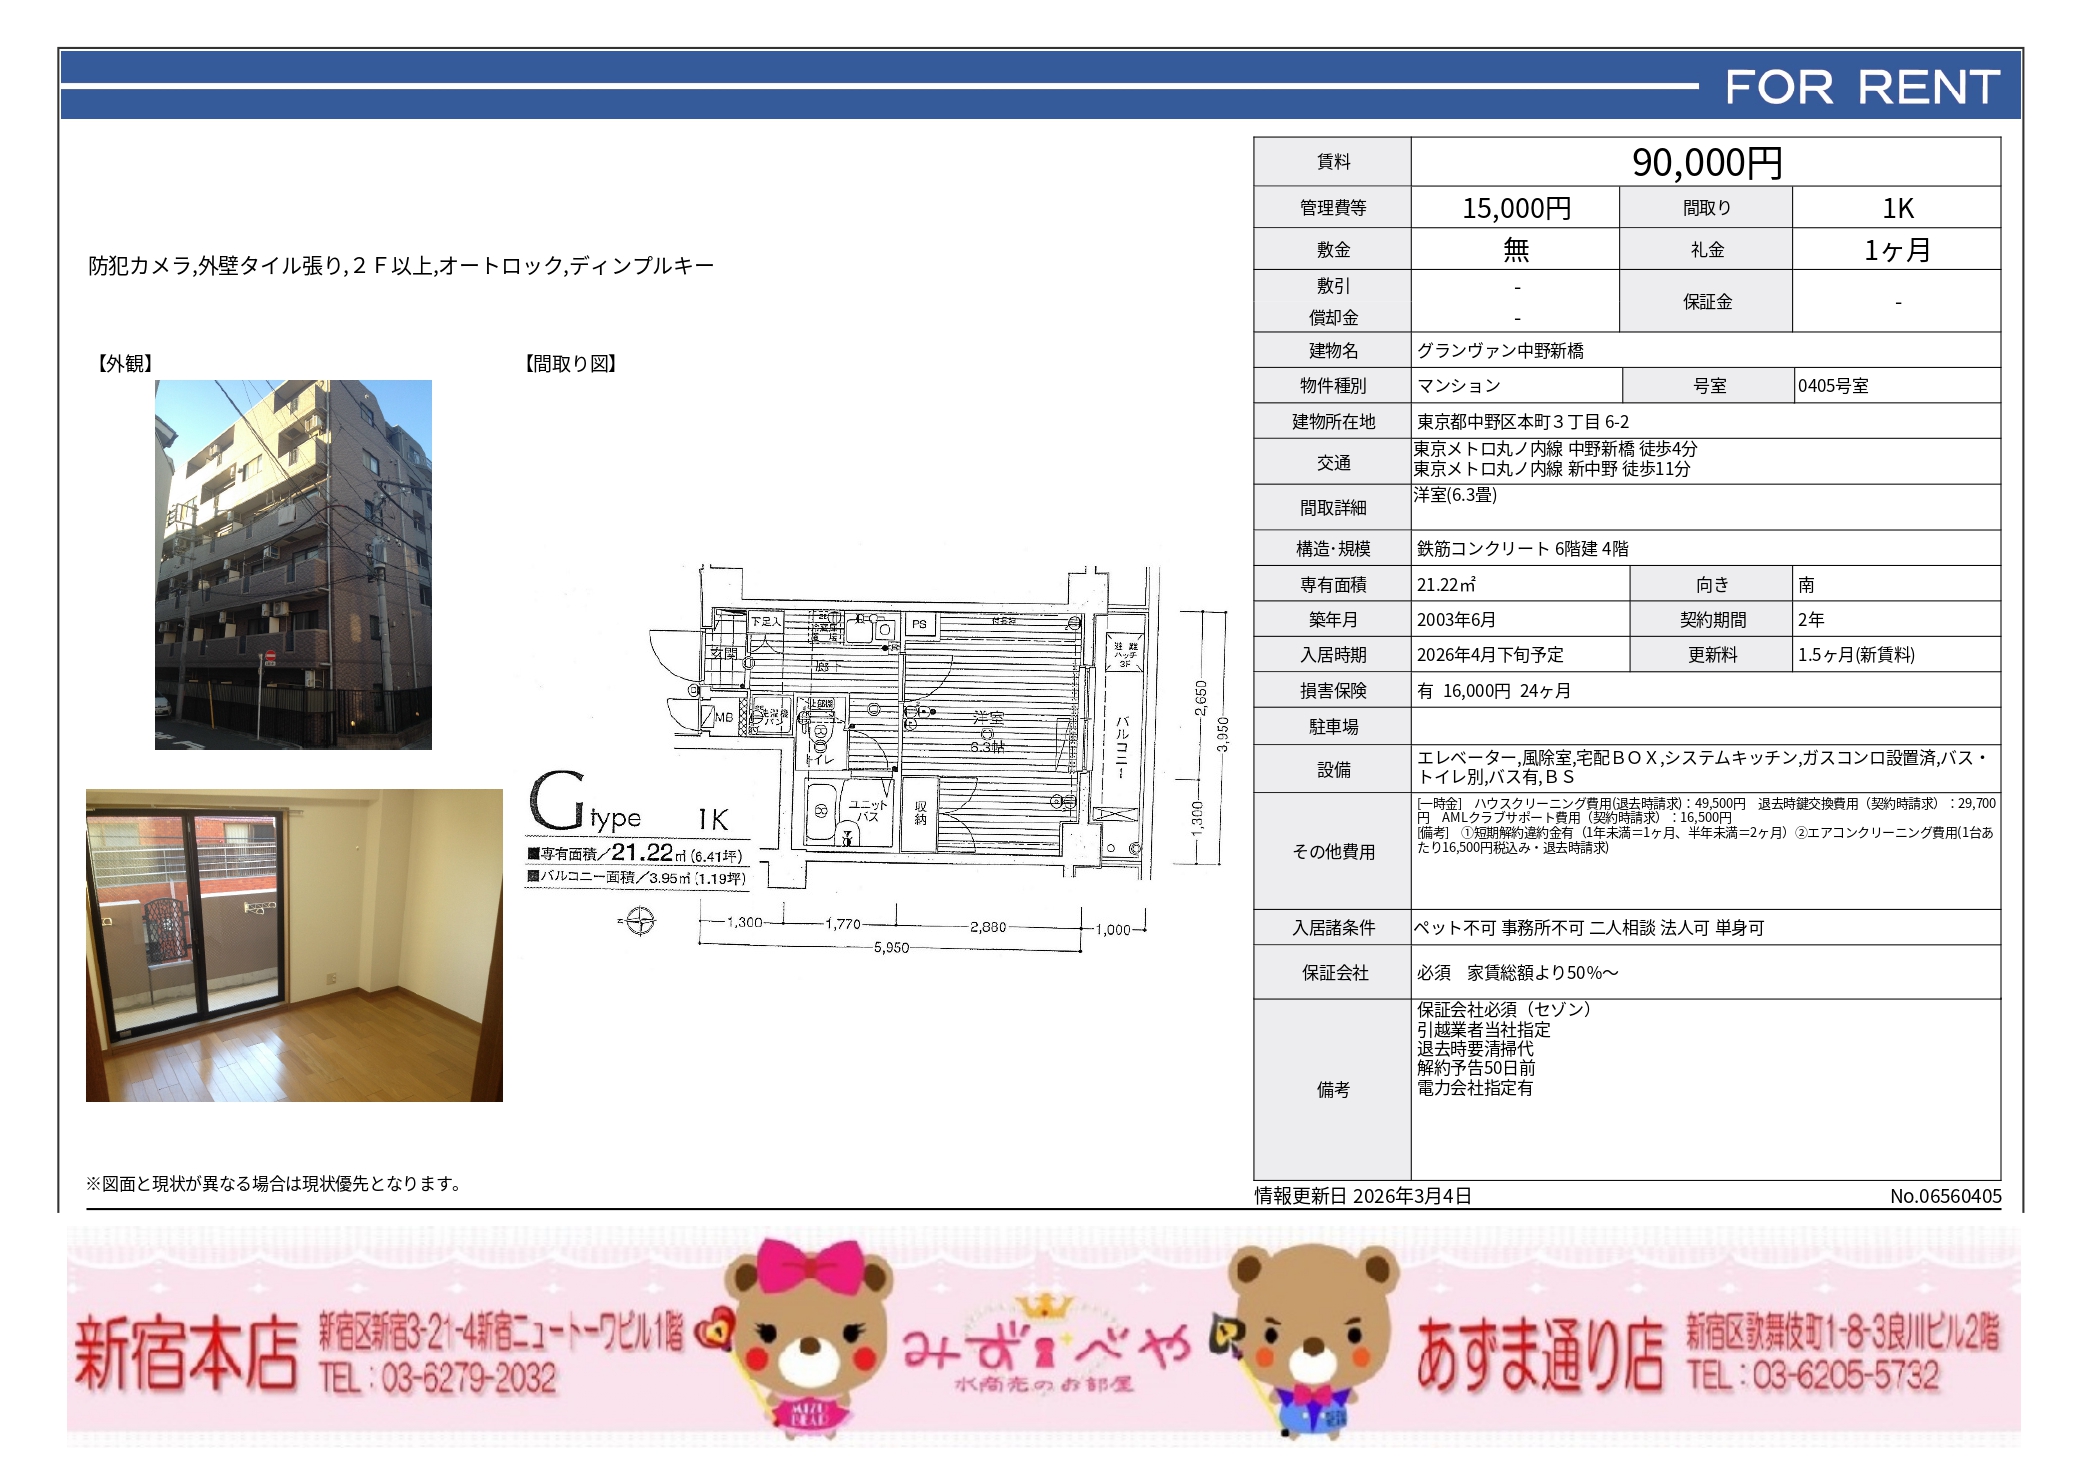This screenshot has width=2088, height=1478.
Task: Click the あずま通り店 store name
Action: pyautogui.click(x=1540, y=1355)
